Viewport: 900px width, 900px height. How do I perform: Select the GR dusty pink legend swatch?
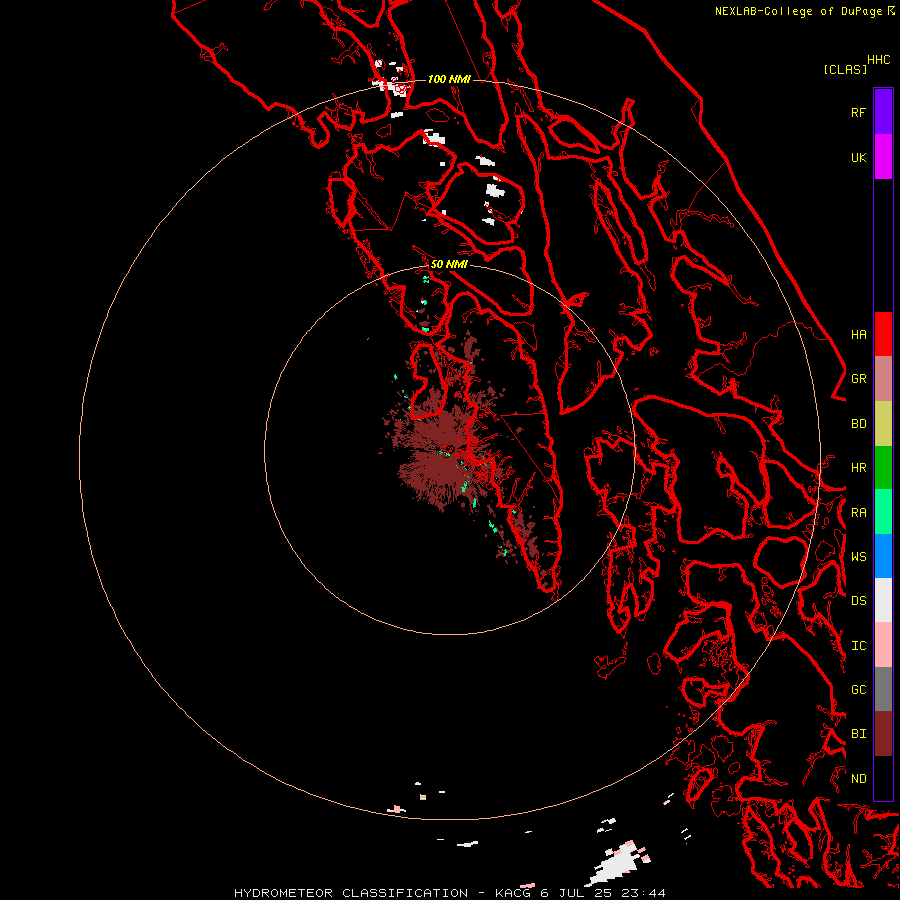[x=883, y=379]
